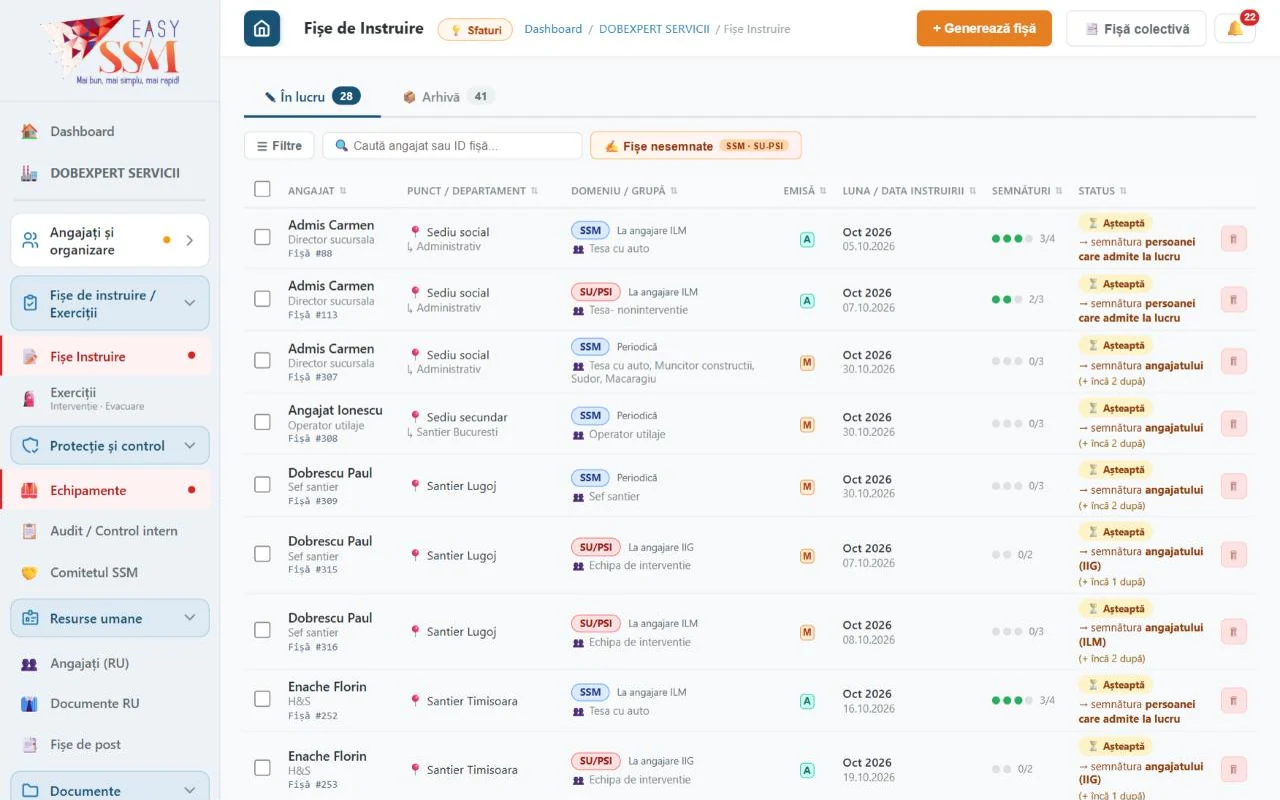Collapse the Resurse umane group

(x=110, y=618)
